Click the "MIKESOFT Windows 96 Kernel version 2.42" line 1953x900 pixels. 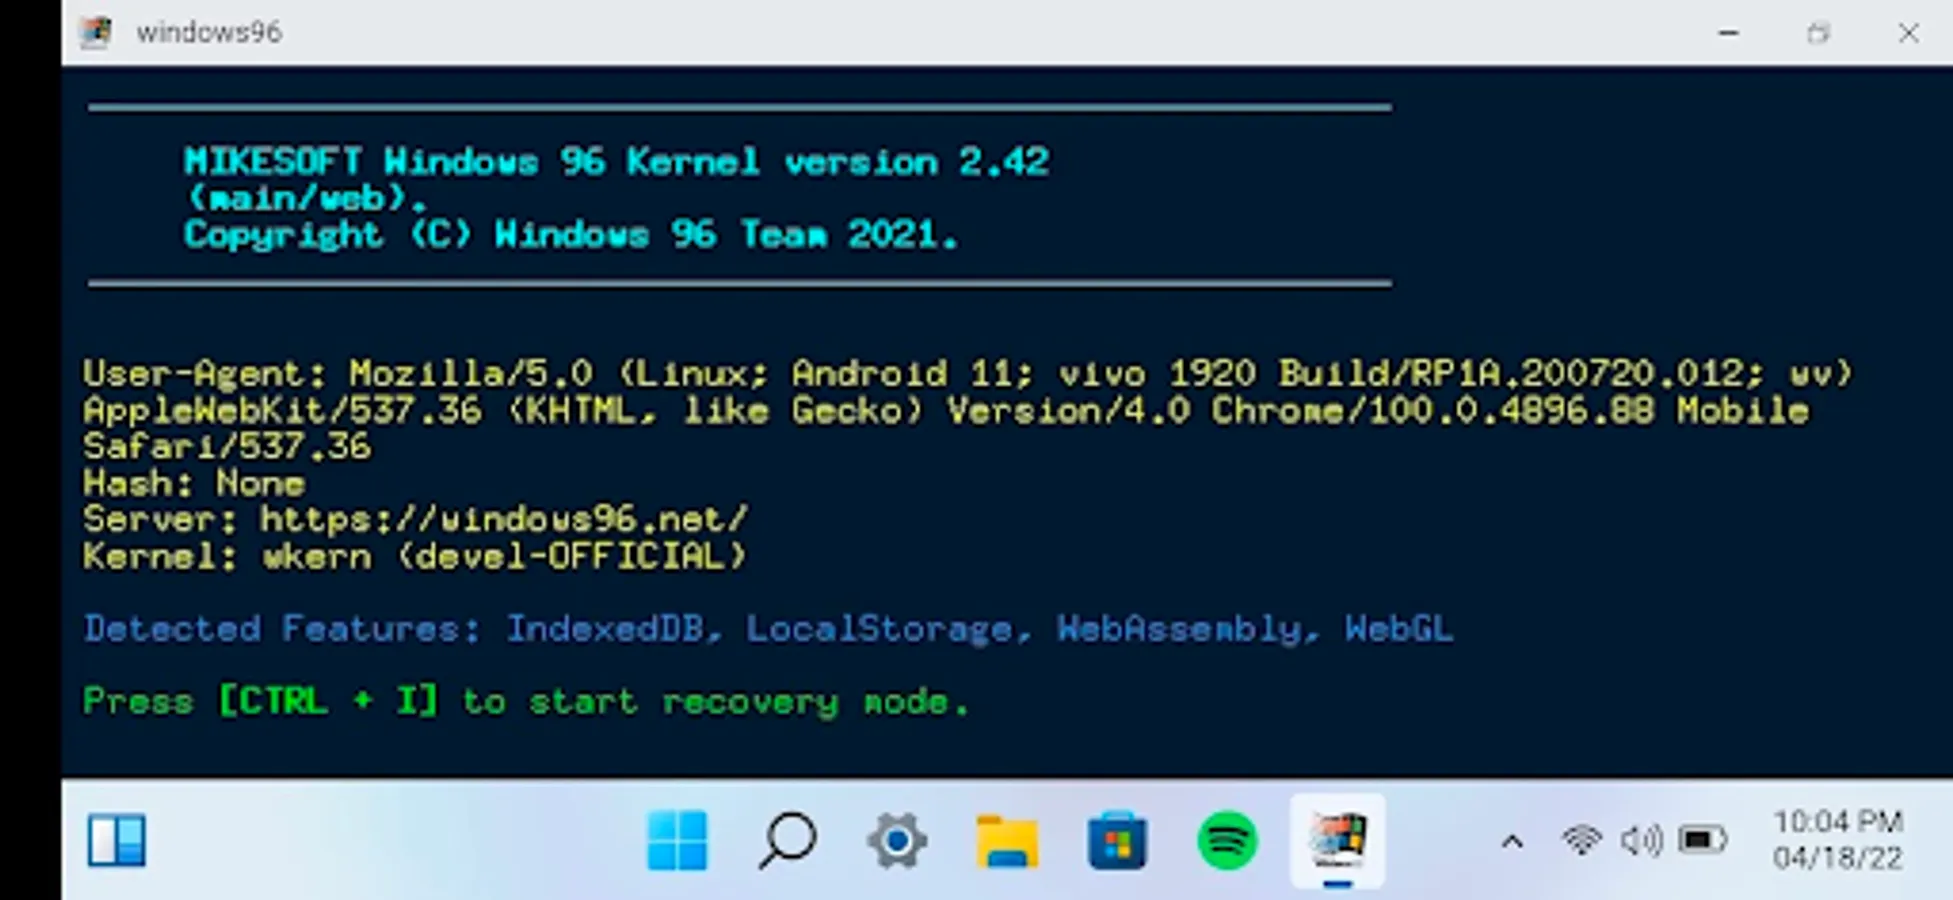click(x=616, y=161)
